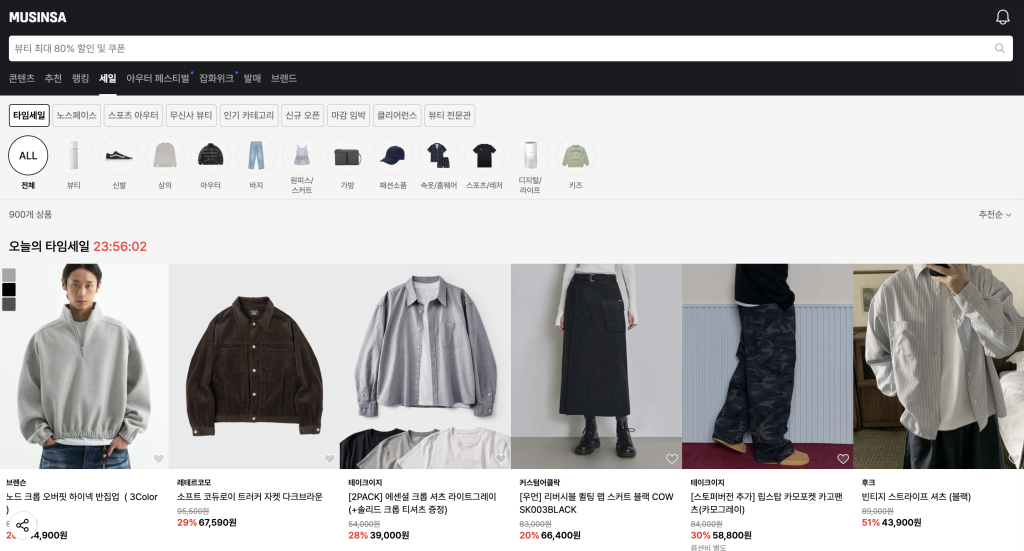The width and height of the screenshot is (1024, 551).
Task: Select the 아우터 outerwear category icon
Action: [210, 156]
